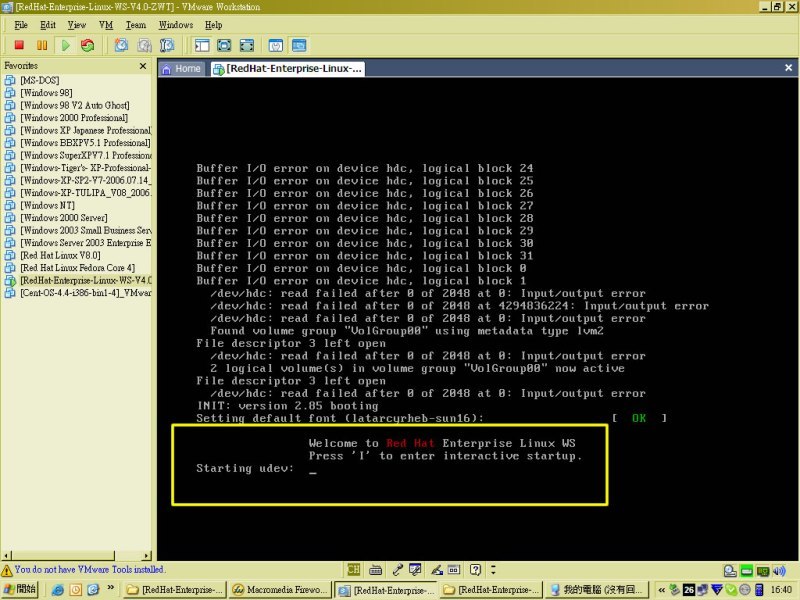
Task: Open the VM menu
Action: tap(106, 25)
